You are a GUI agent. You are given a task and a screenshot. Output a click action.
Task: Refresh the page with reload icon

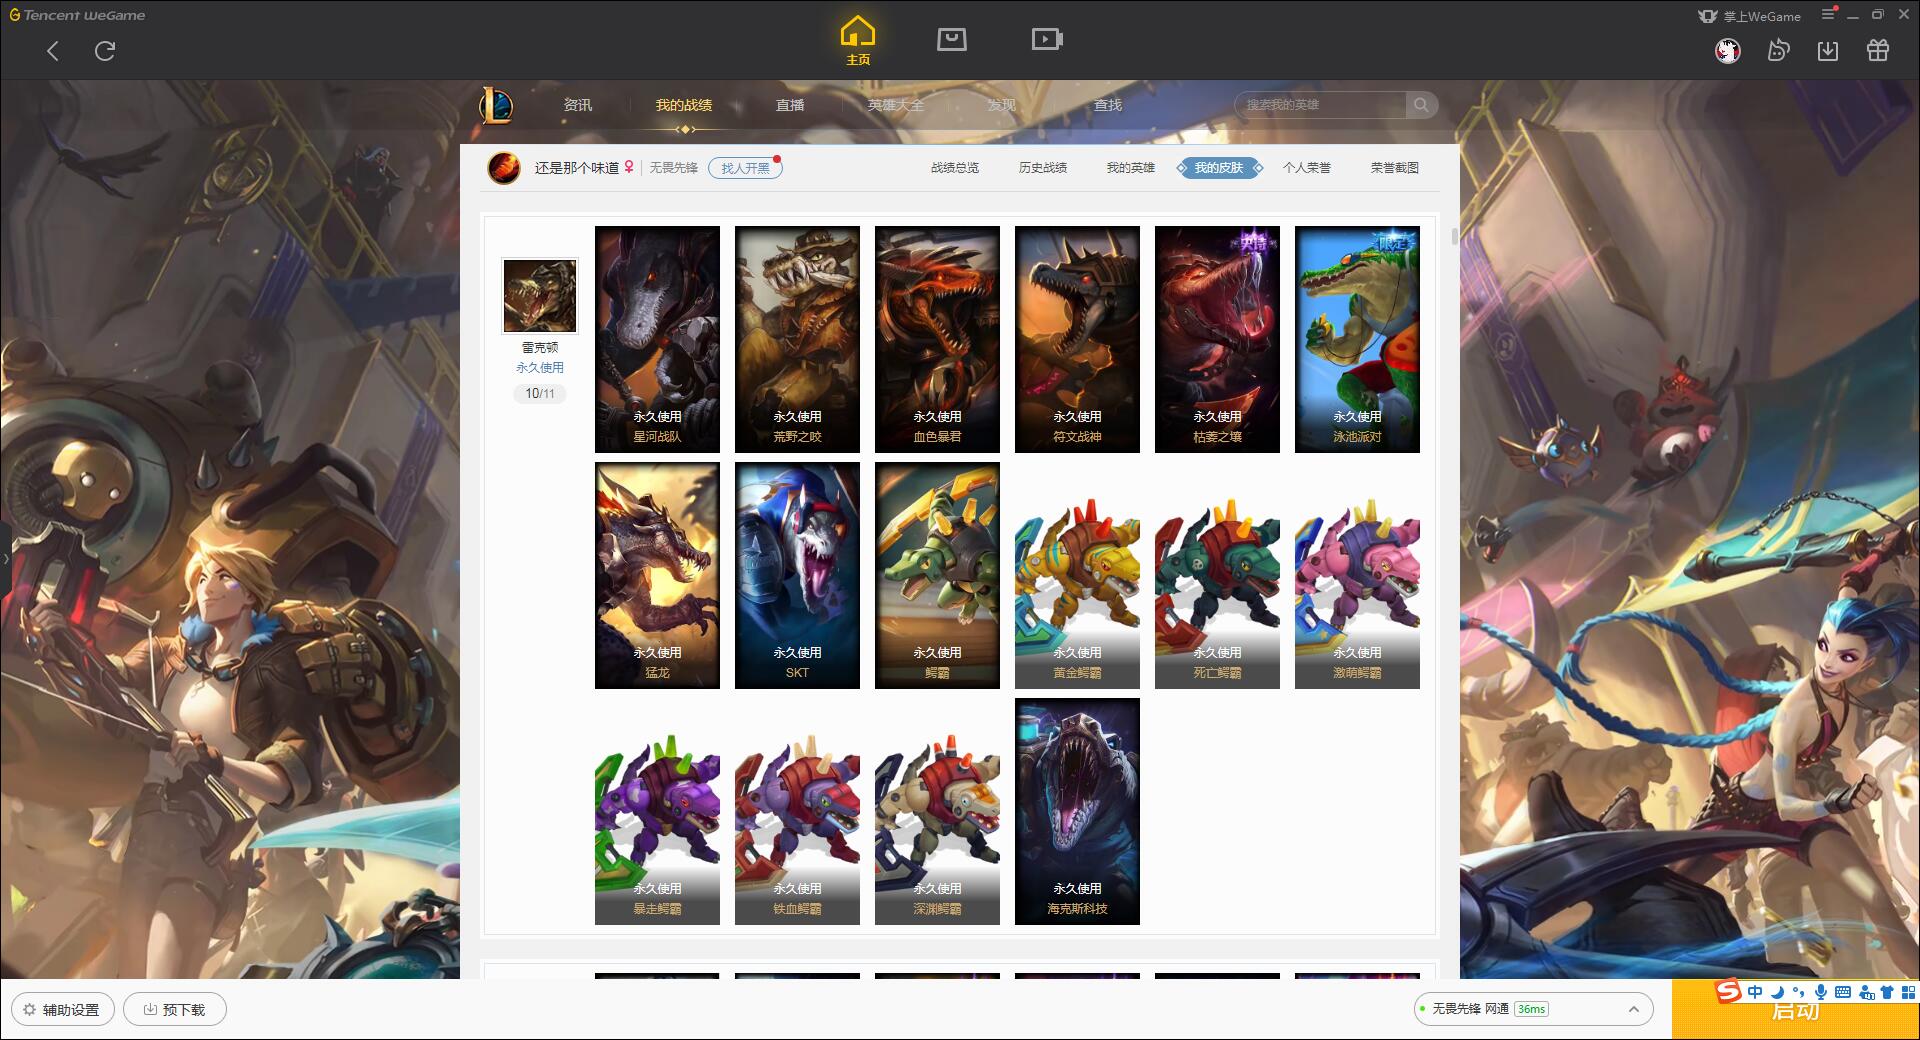105,51
